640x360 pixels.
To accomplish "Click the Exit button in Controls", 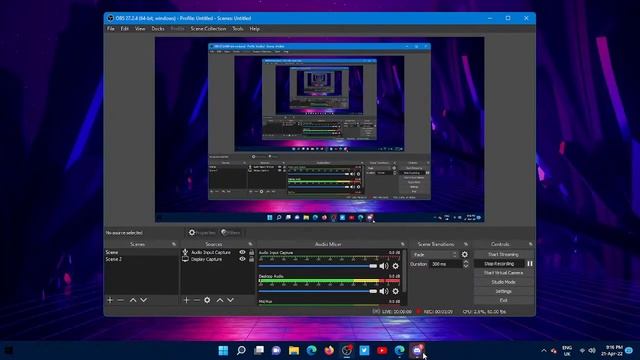I will tap(503, 300).
